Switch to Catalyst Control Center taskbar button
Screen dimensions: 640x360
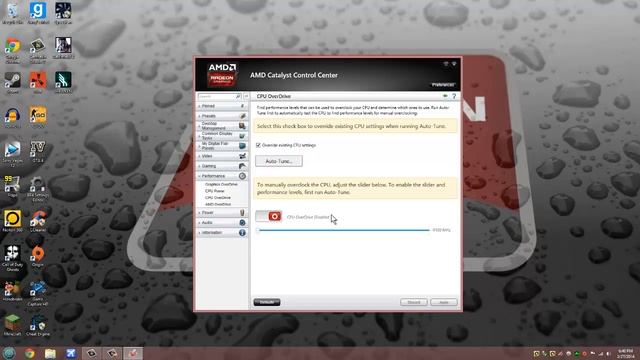[133, 353]
